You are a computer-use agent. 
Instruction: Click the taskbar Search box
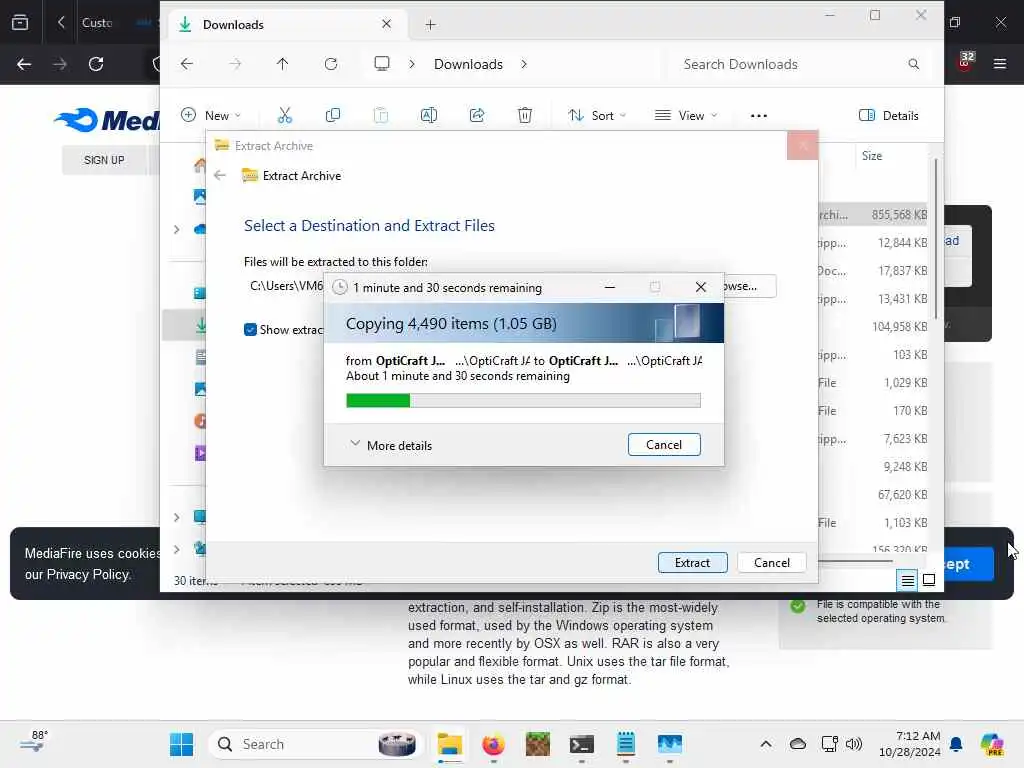(x=316, y=744)
